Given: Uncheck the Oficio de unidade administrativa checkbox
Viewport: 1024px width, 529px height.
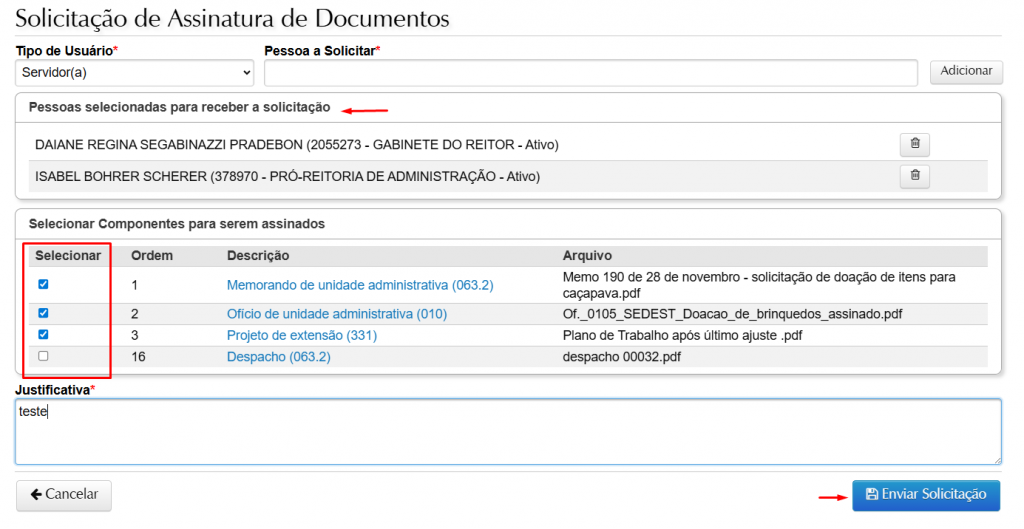Looking at the screenshot, I should [43, 313].
